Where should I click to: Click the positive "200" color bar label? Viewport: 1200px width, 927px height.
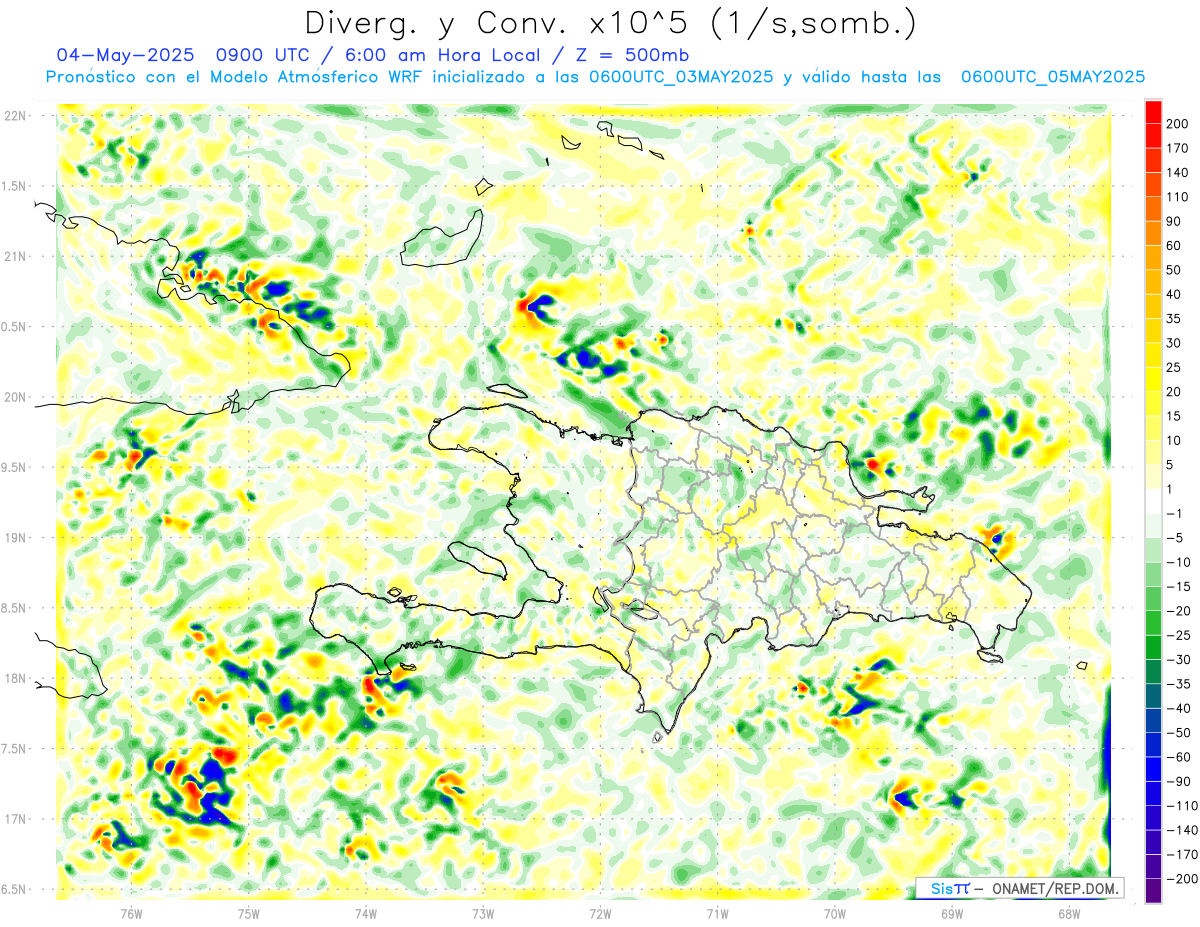(x=1177, y=124)
